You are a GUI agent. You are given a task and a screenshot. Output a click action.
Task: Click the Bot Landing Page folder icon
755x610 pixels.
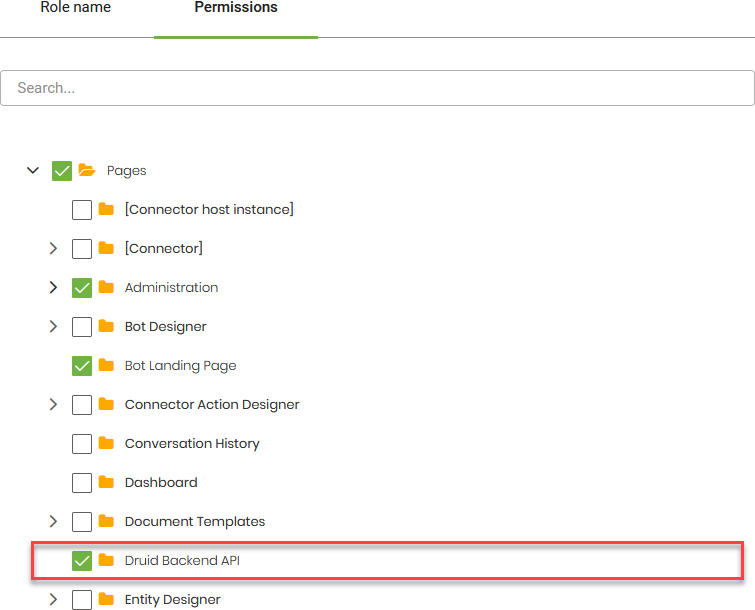click(106, 366)
